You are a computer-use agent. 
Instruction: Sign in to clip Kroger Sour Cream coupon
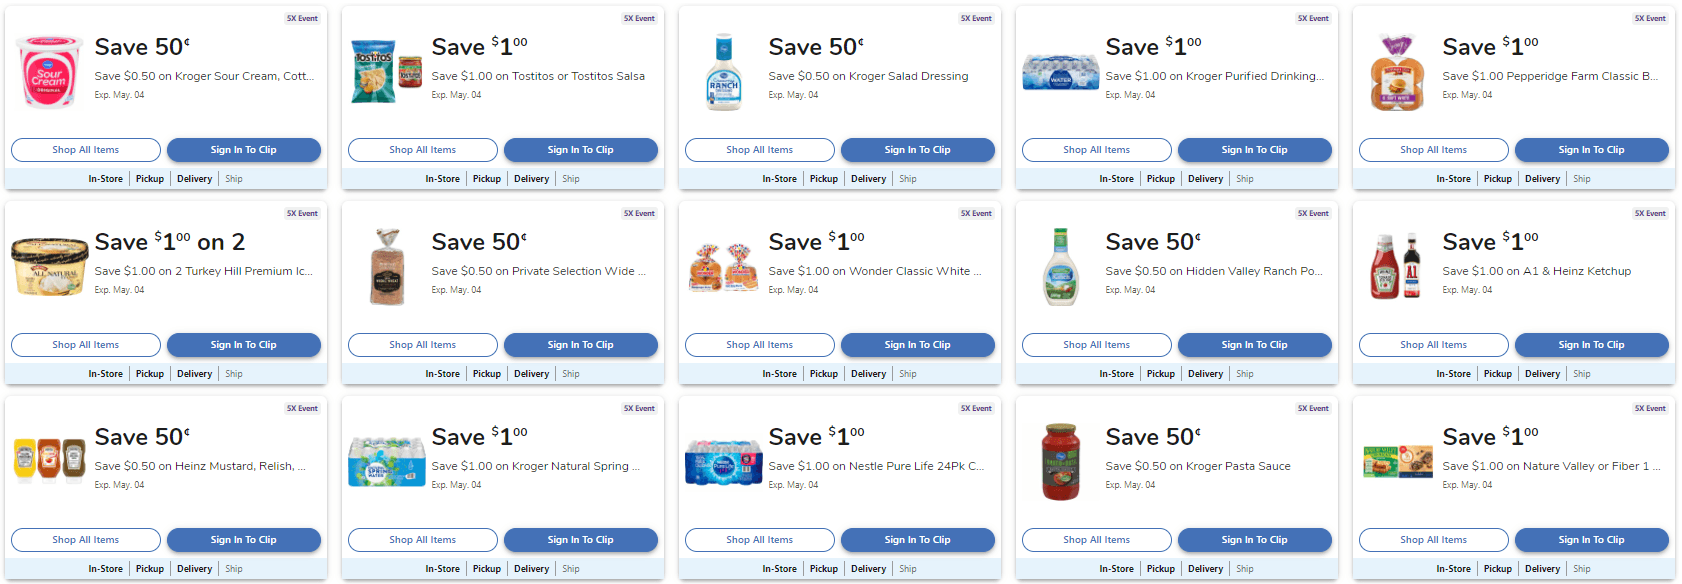[x=243, y=150]
